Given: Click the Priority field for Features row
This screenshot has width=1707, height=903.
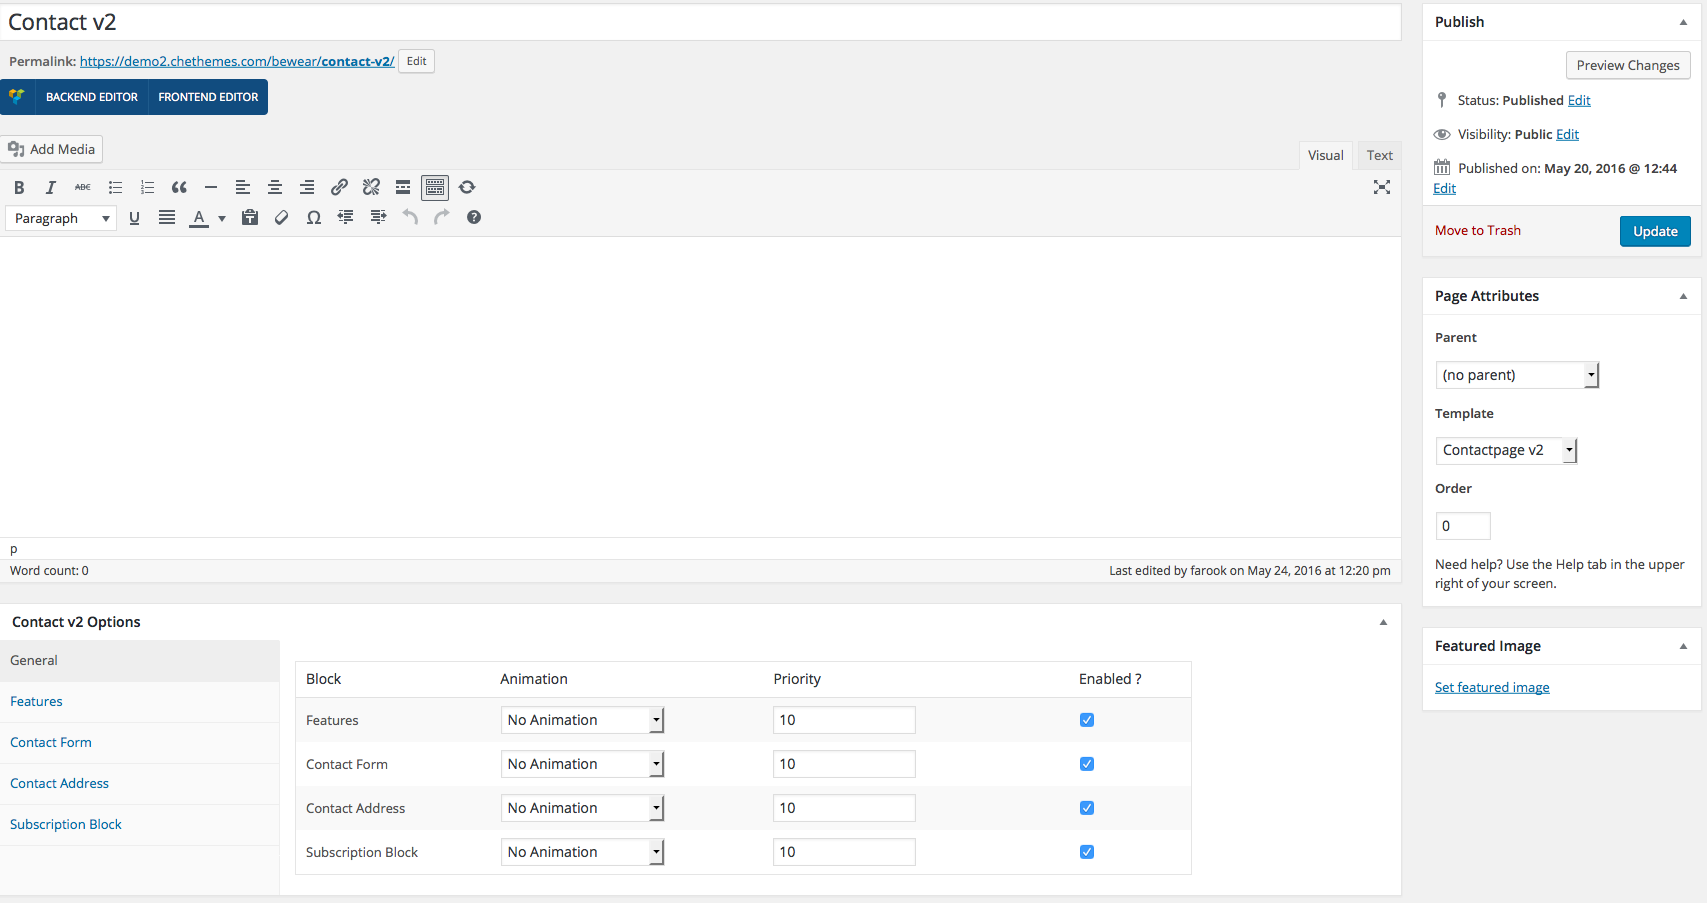Looking at the screenshot, I should click(844, 720).
